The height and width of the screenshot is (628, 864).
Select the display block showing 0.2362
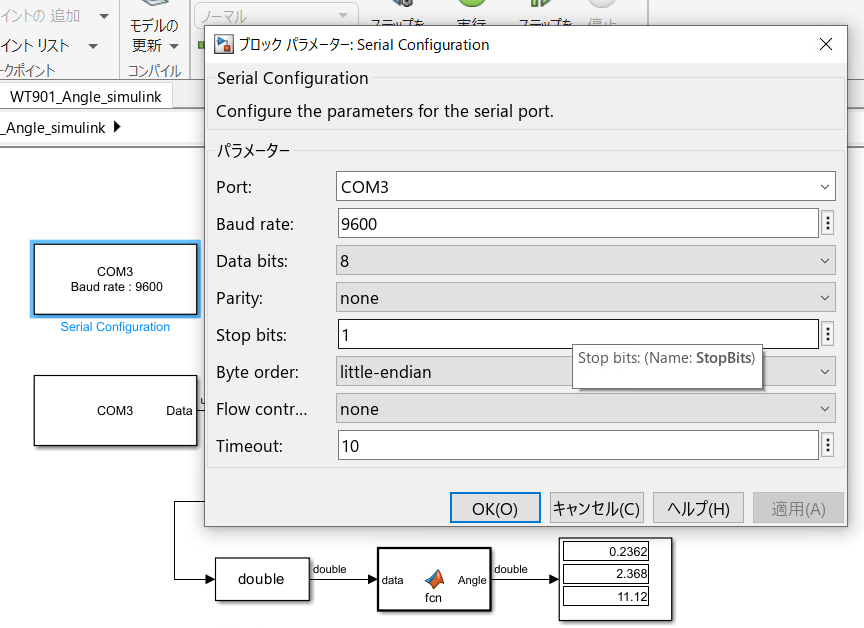615,579
